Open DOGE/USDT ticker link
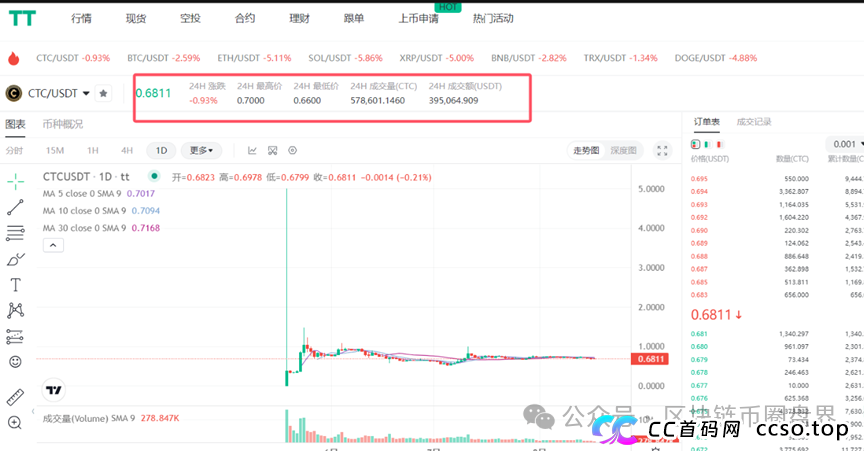This screenshot has width=864, height=451. 716,58
